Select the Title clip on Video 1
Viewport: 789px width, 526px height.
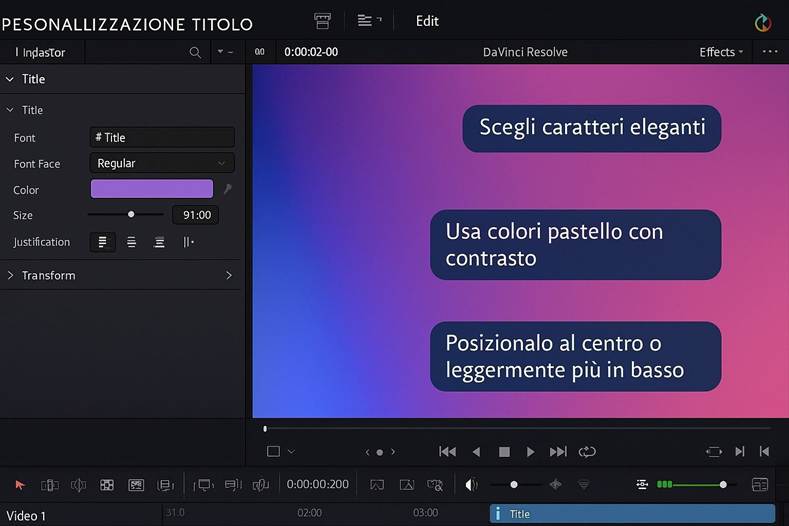click(x=632, y=514)
